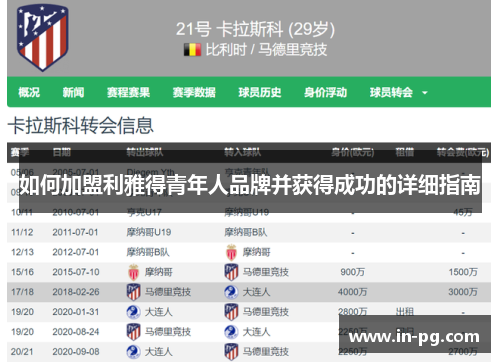Viewport: 500px width, 362px height.
Task: Click the Belgium flag icon
Action: (x=192, y=50)
